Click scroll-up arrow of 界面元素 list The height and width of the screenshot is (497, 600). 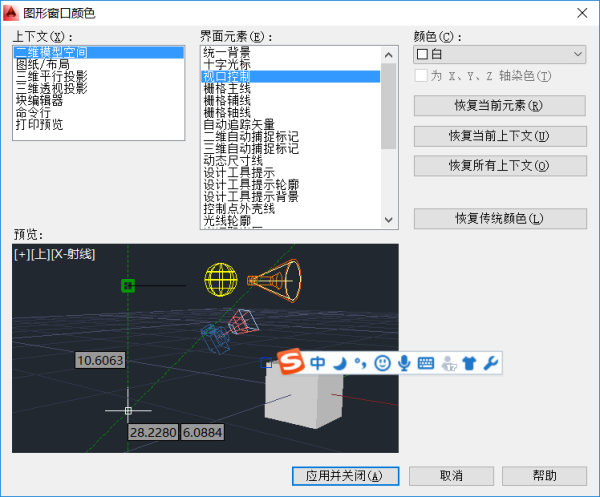click(x=389, y=55)
